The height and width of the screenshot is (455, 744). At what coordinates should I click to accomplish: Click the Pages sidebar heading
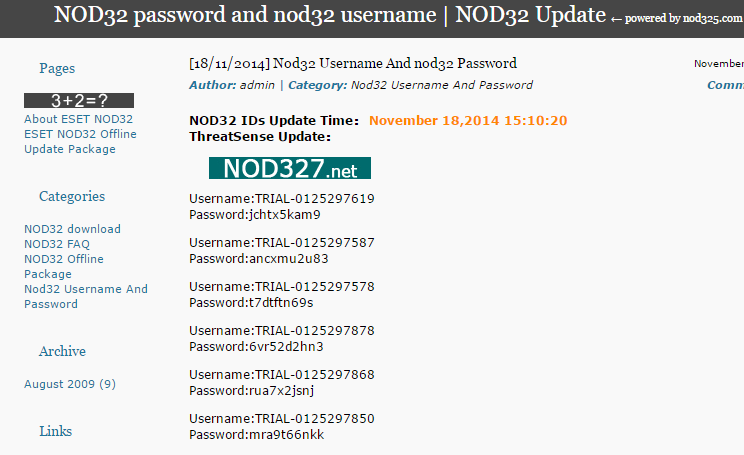pyautogui.click(x=57, y=68)
